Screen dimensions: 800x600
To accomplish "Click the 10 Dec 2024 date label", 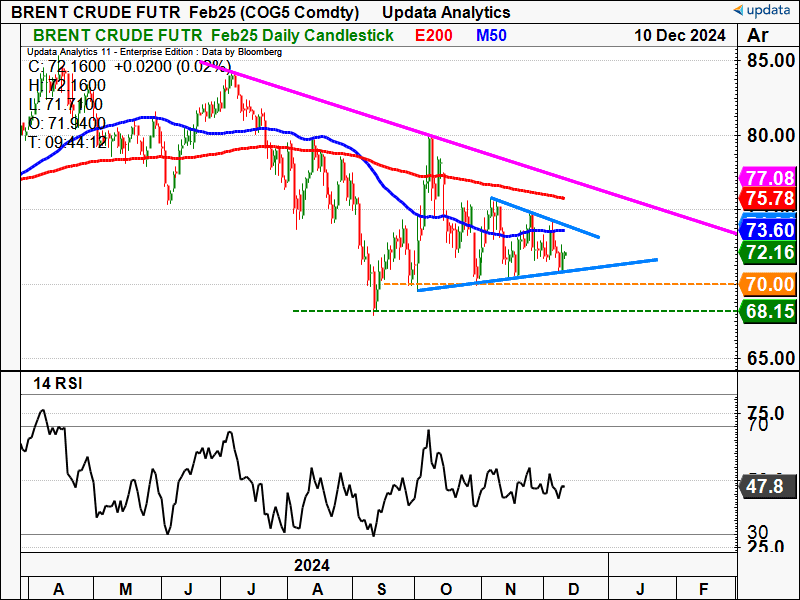I will (680, 35).
